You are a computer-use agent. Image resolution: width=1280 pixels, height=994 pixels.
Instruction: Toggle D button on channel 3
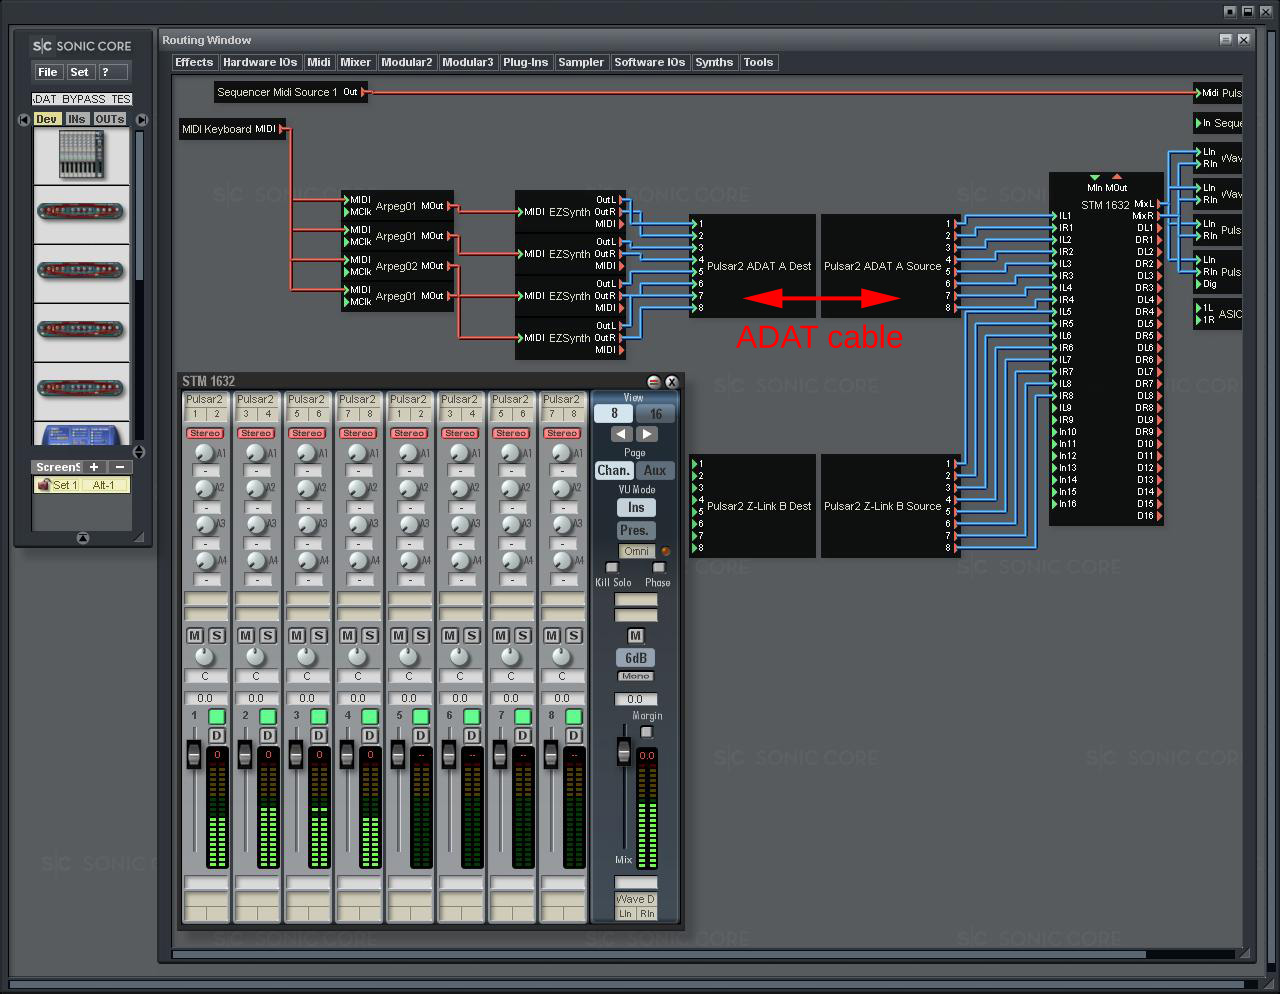point(319,736)
